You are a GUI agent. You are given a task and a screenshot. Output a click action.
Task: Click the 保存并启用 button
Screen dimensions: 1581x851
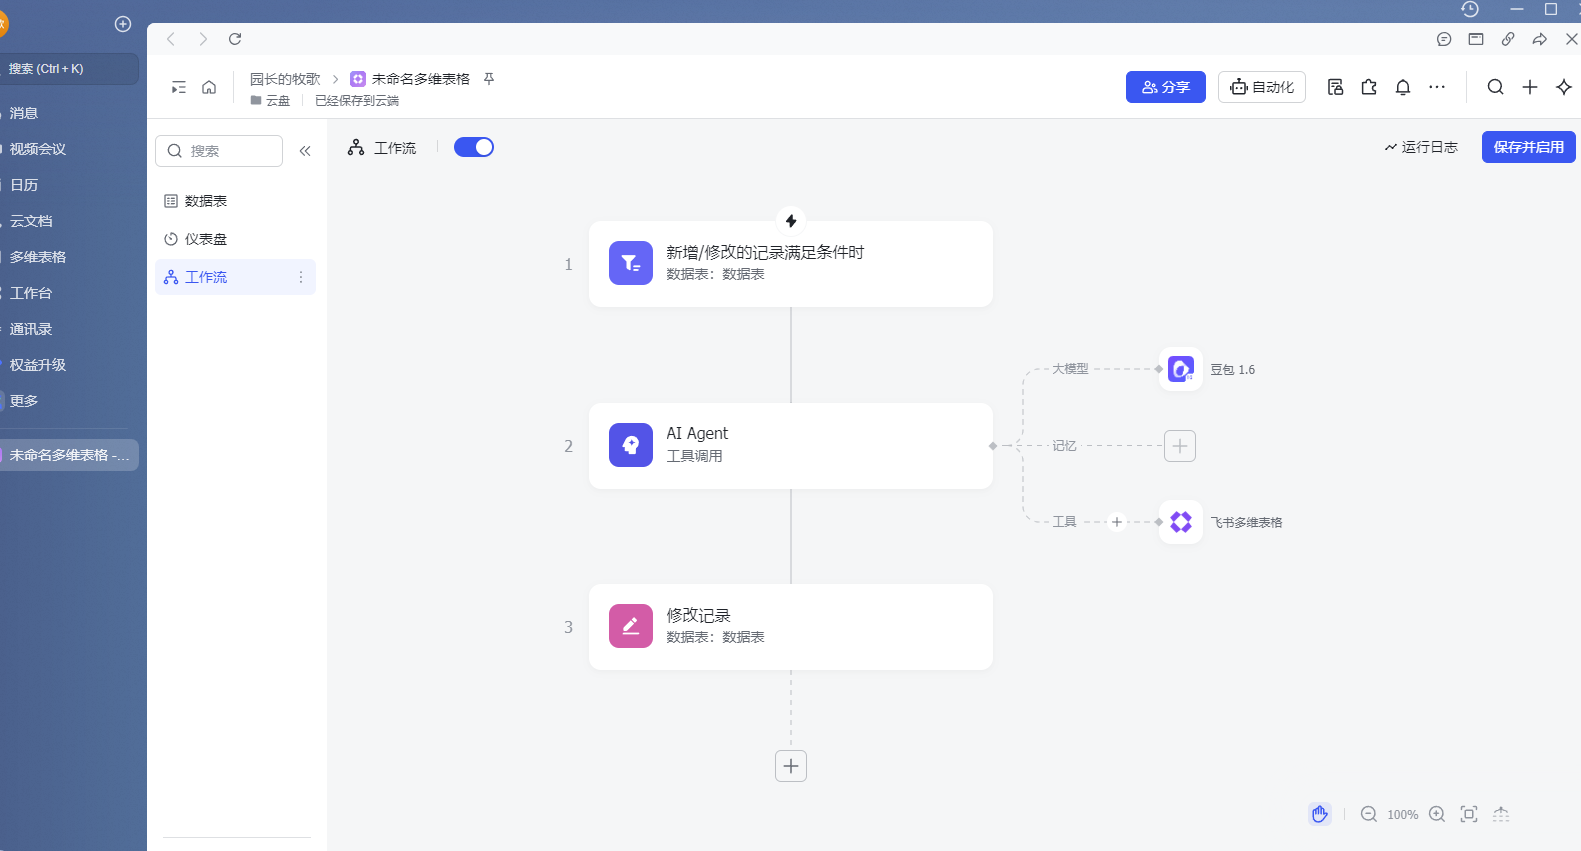click(x=1528, y=147)
